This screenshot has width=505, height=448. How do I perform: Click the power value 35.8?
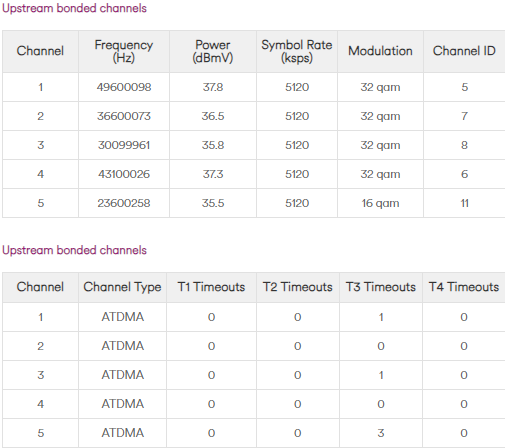pyautogui.click(x=213, y=145)
